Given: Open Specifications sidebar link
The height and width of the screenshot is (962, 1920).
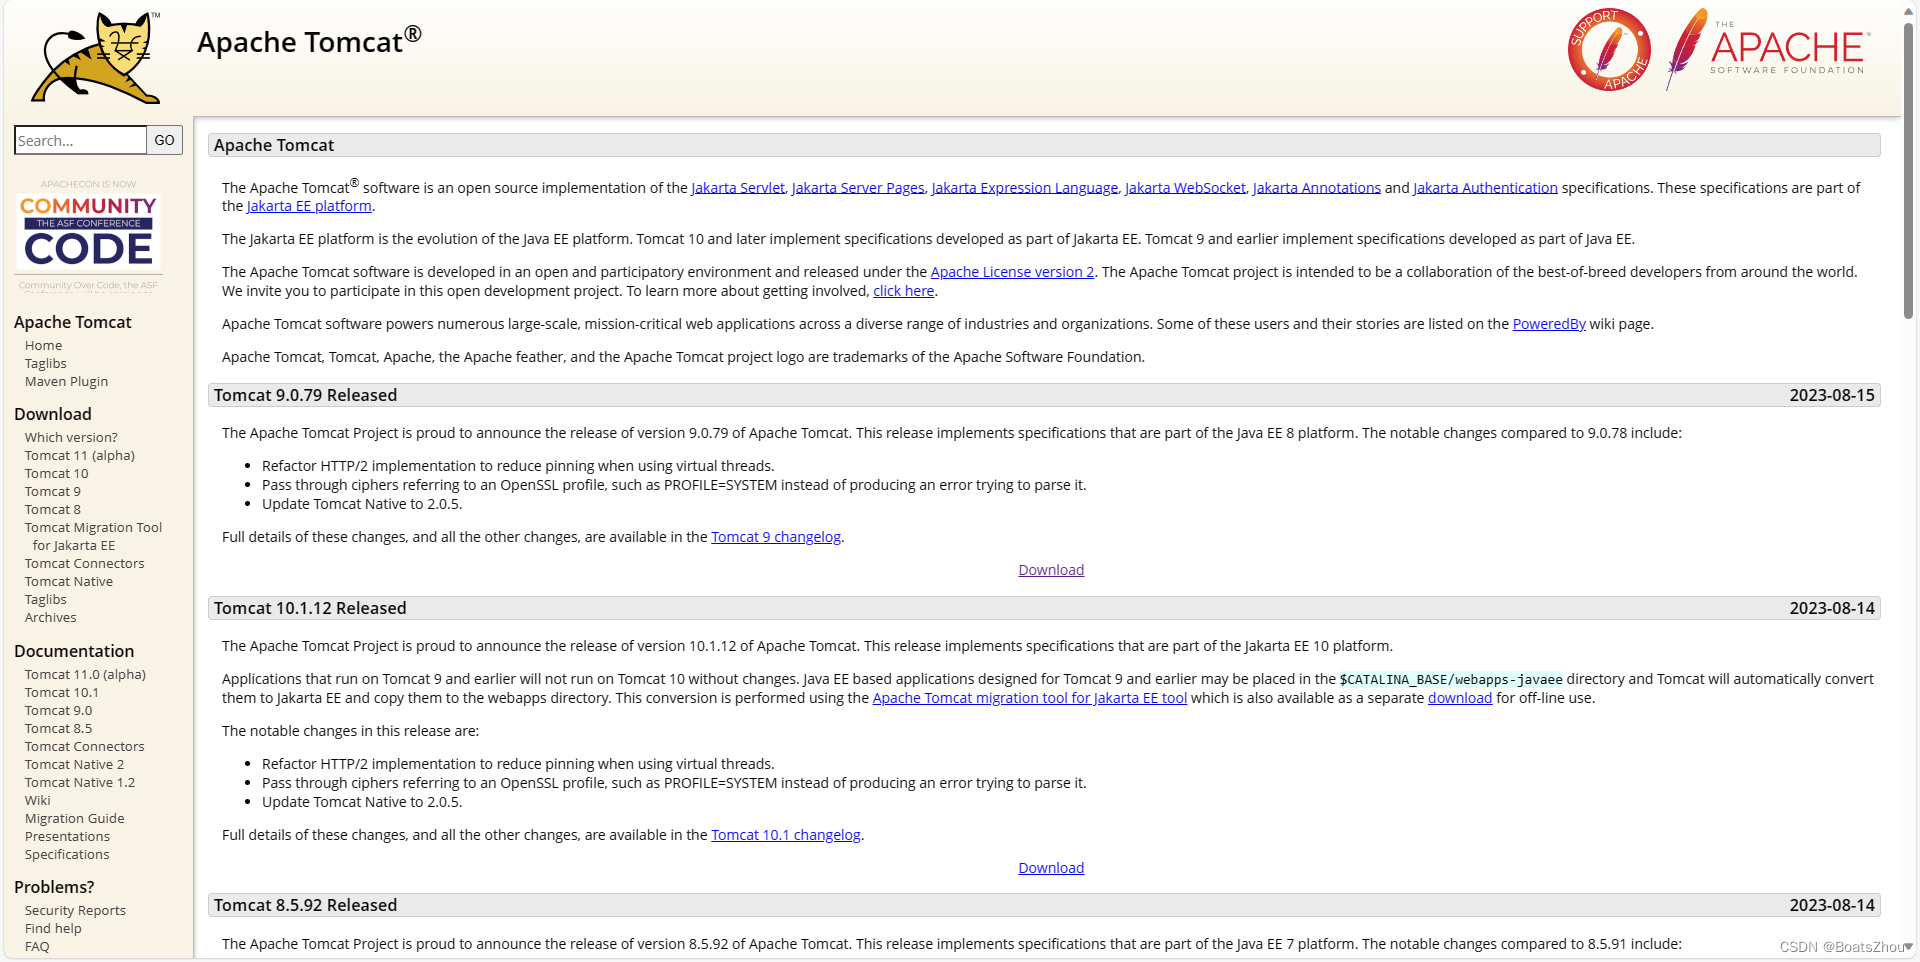Looking at the screenshot, I should pos(67,855).
